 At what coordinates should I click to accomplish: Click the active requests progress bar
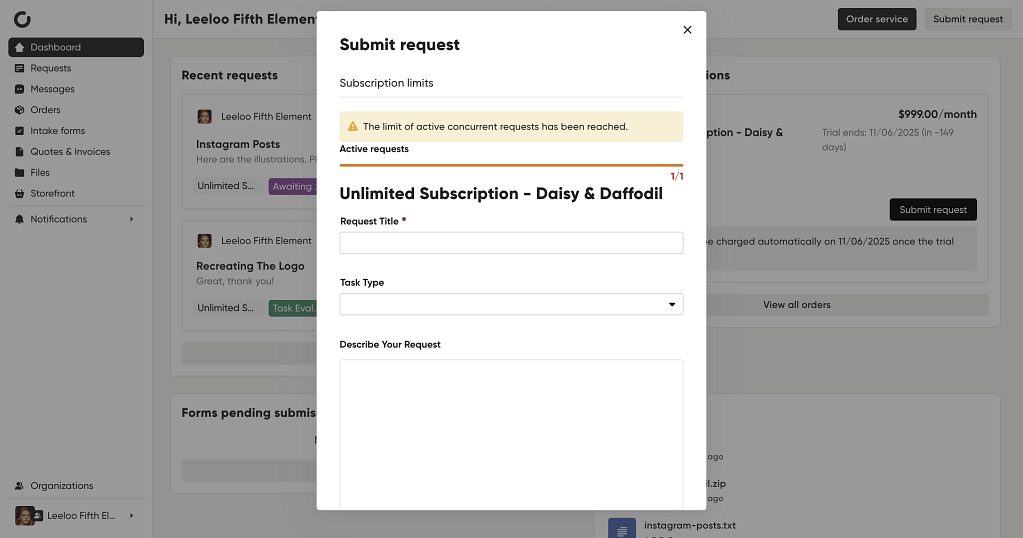(511, 165)
